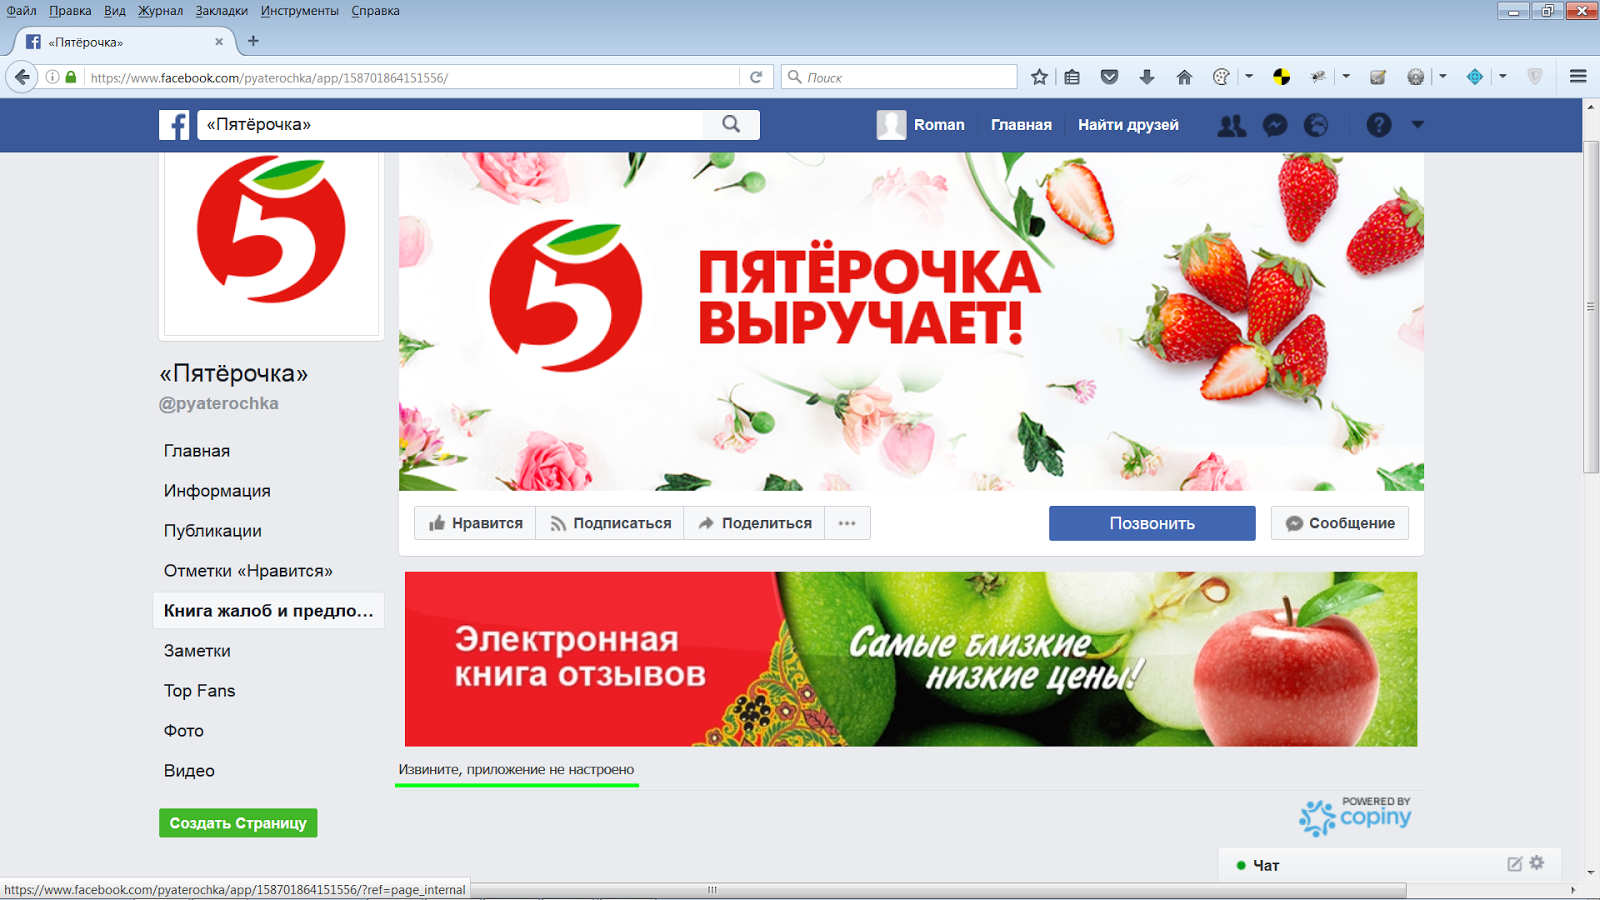Reload the page with the refresh icon
This screenshot has width=1600, height=900.
coord(756,77)
